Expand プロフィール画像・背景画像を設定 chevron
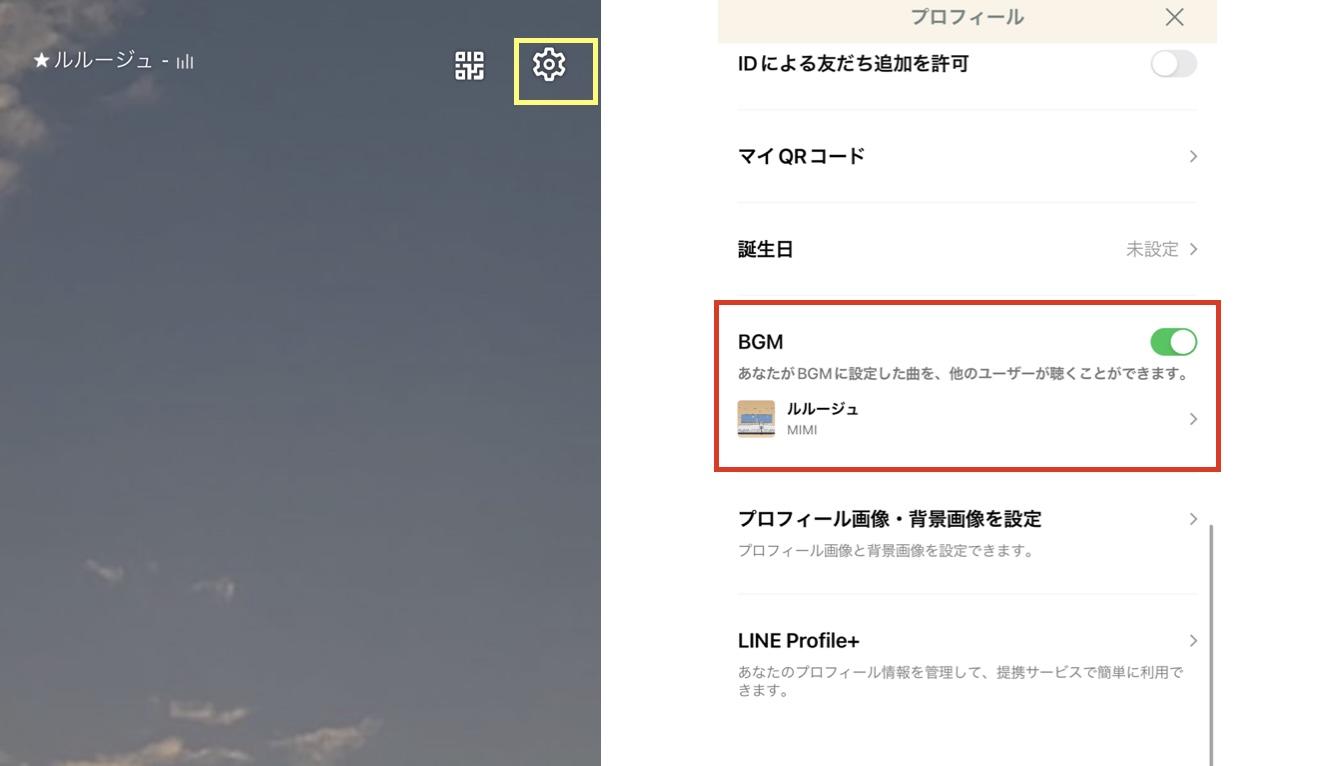The image size is (1336, 766). pos(1193,519)
